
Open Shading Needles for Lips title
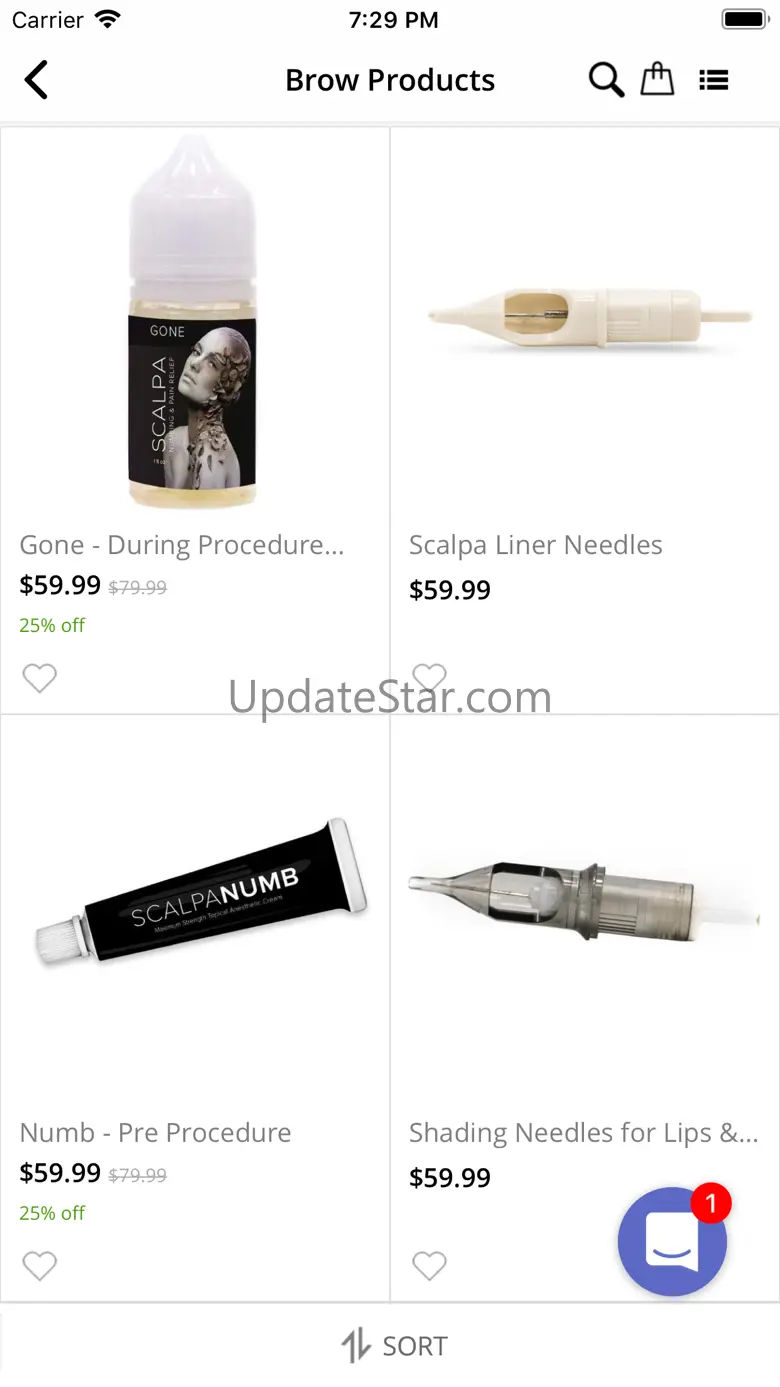tap(584, 1133)
